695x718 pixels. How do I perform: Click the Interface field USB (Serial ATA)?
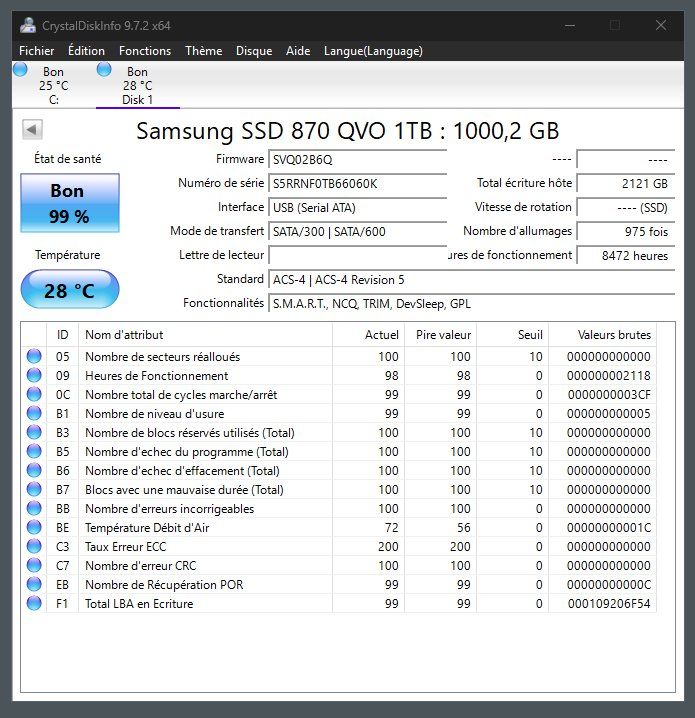[357, 207]
